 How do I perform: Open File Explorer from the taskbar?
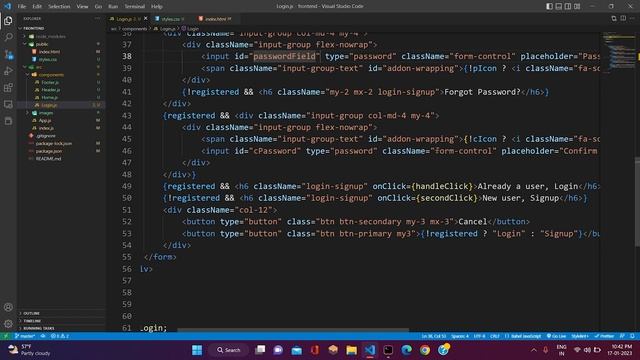(351, 350)
